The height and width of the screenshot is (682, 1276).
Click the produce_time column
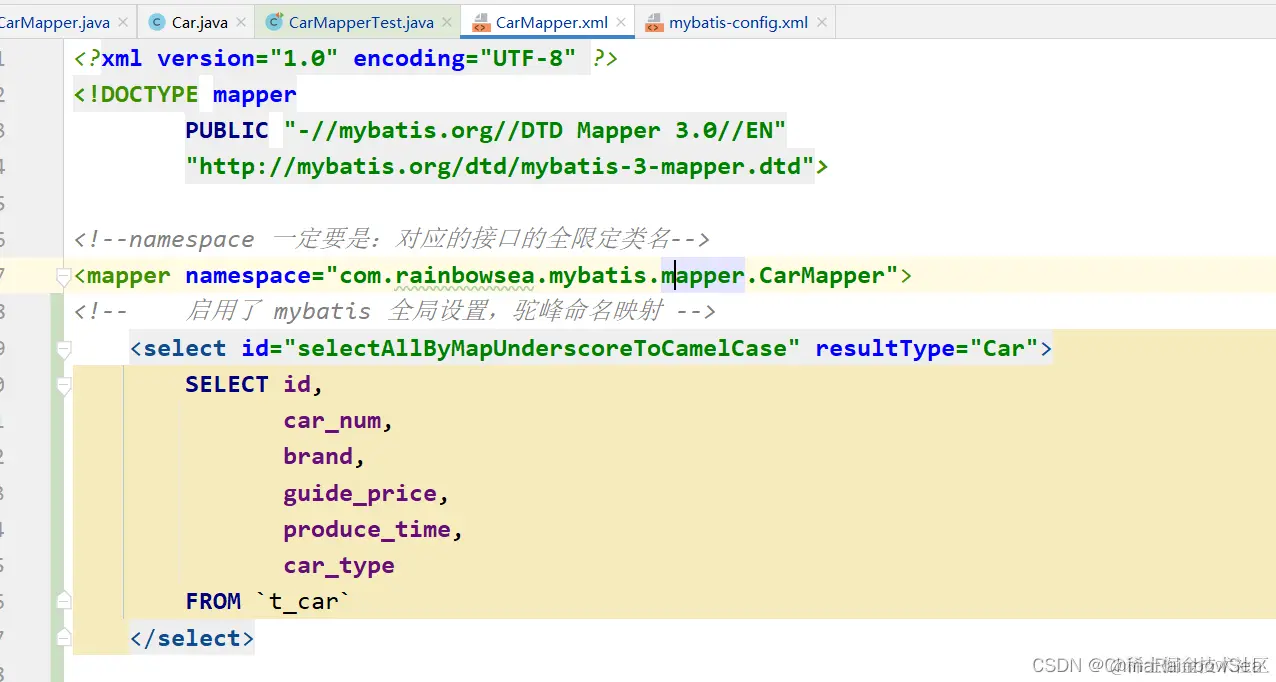(367, 530)
